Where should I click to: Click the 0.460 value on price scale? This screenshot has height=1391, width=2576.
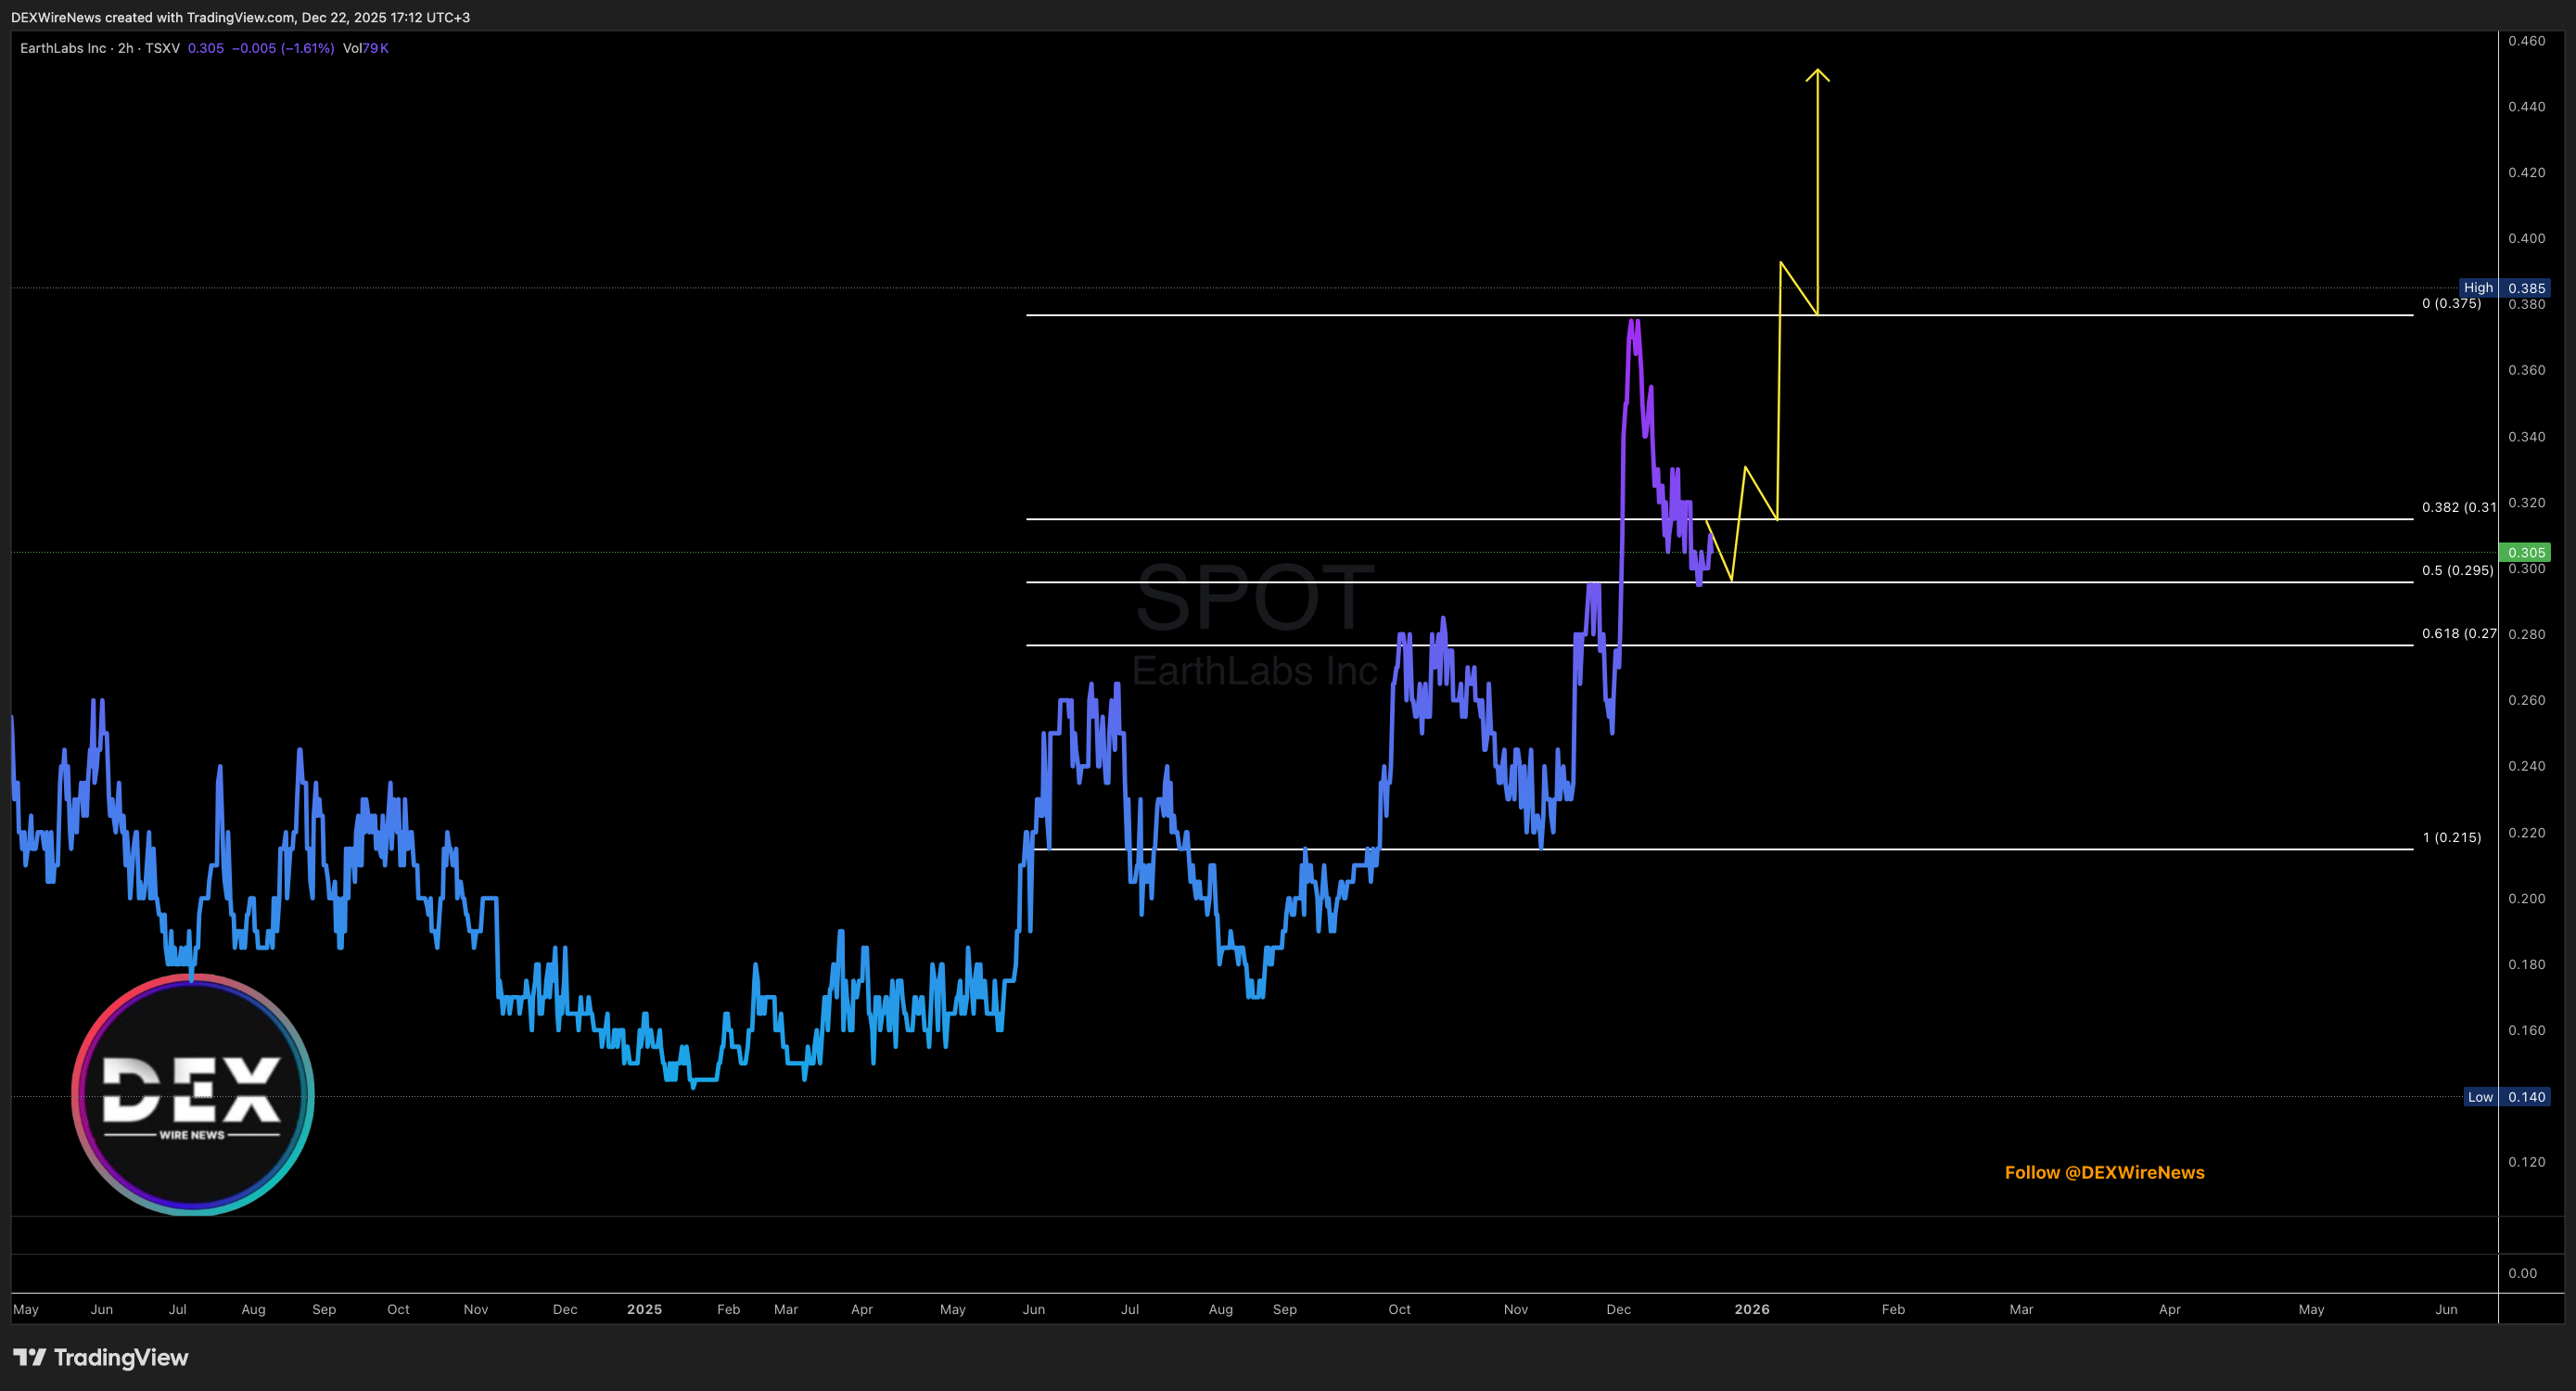tap(2526, 41)
